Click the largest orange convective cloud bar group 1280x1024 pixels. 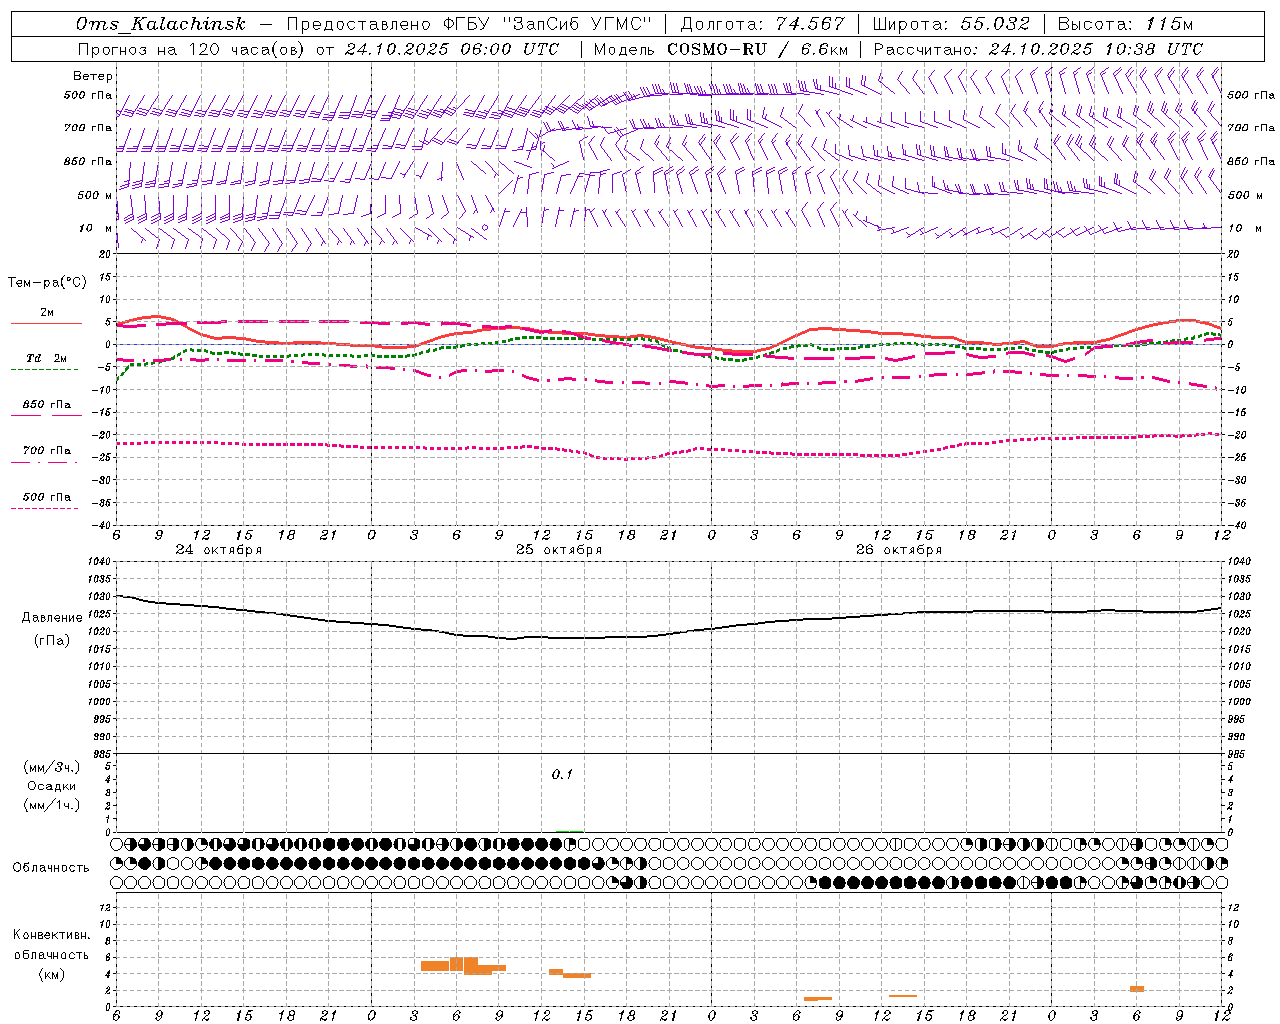[463, 966]
